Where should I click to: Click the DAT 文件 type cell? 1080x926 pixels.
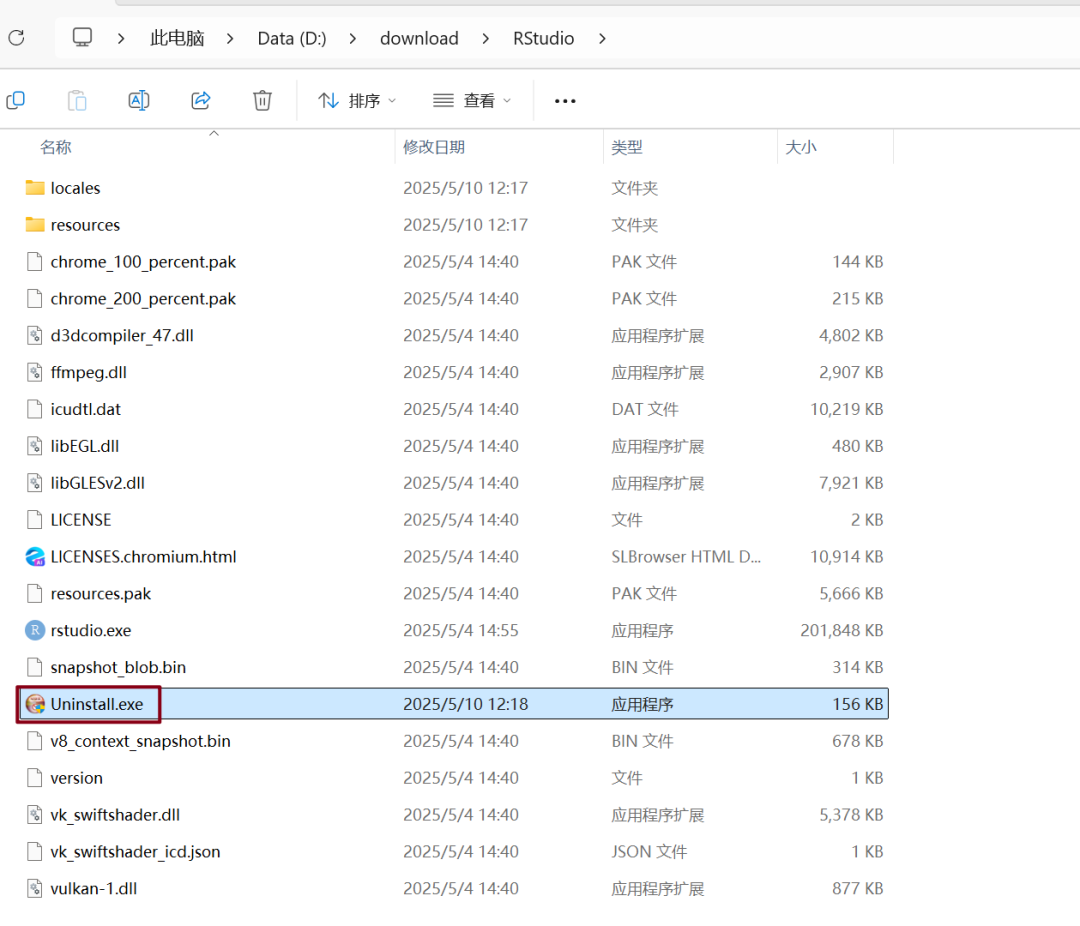[645, 409]
